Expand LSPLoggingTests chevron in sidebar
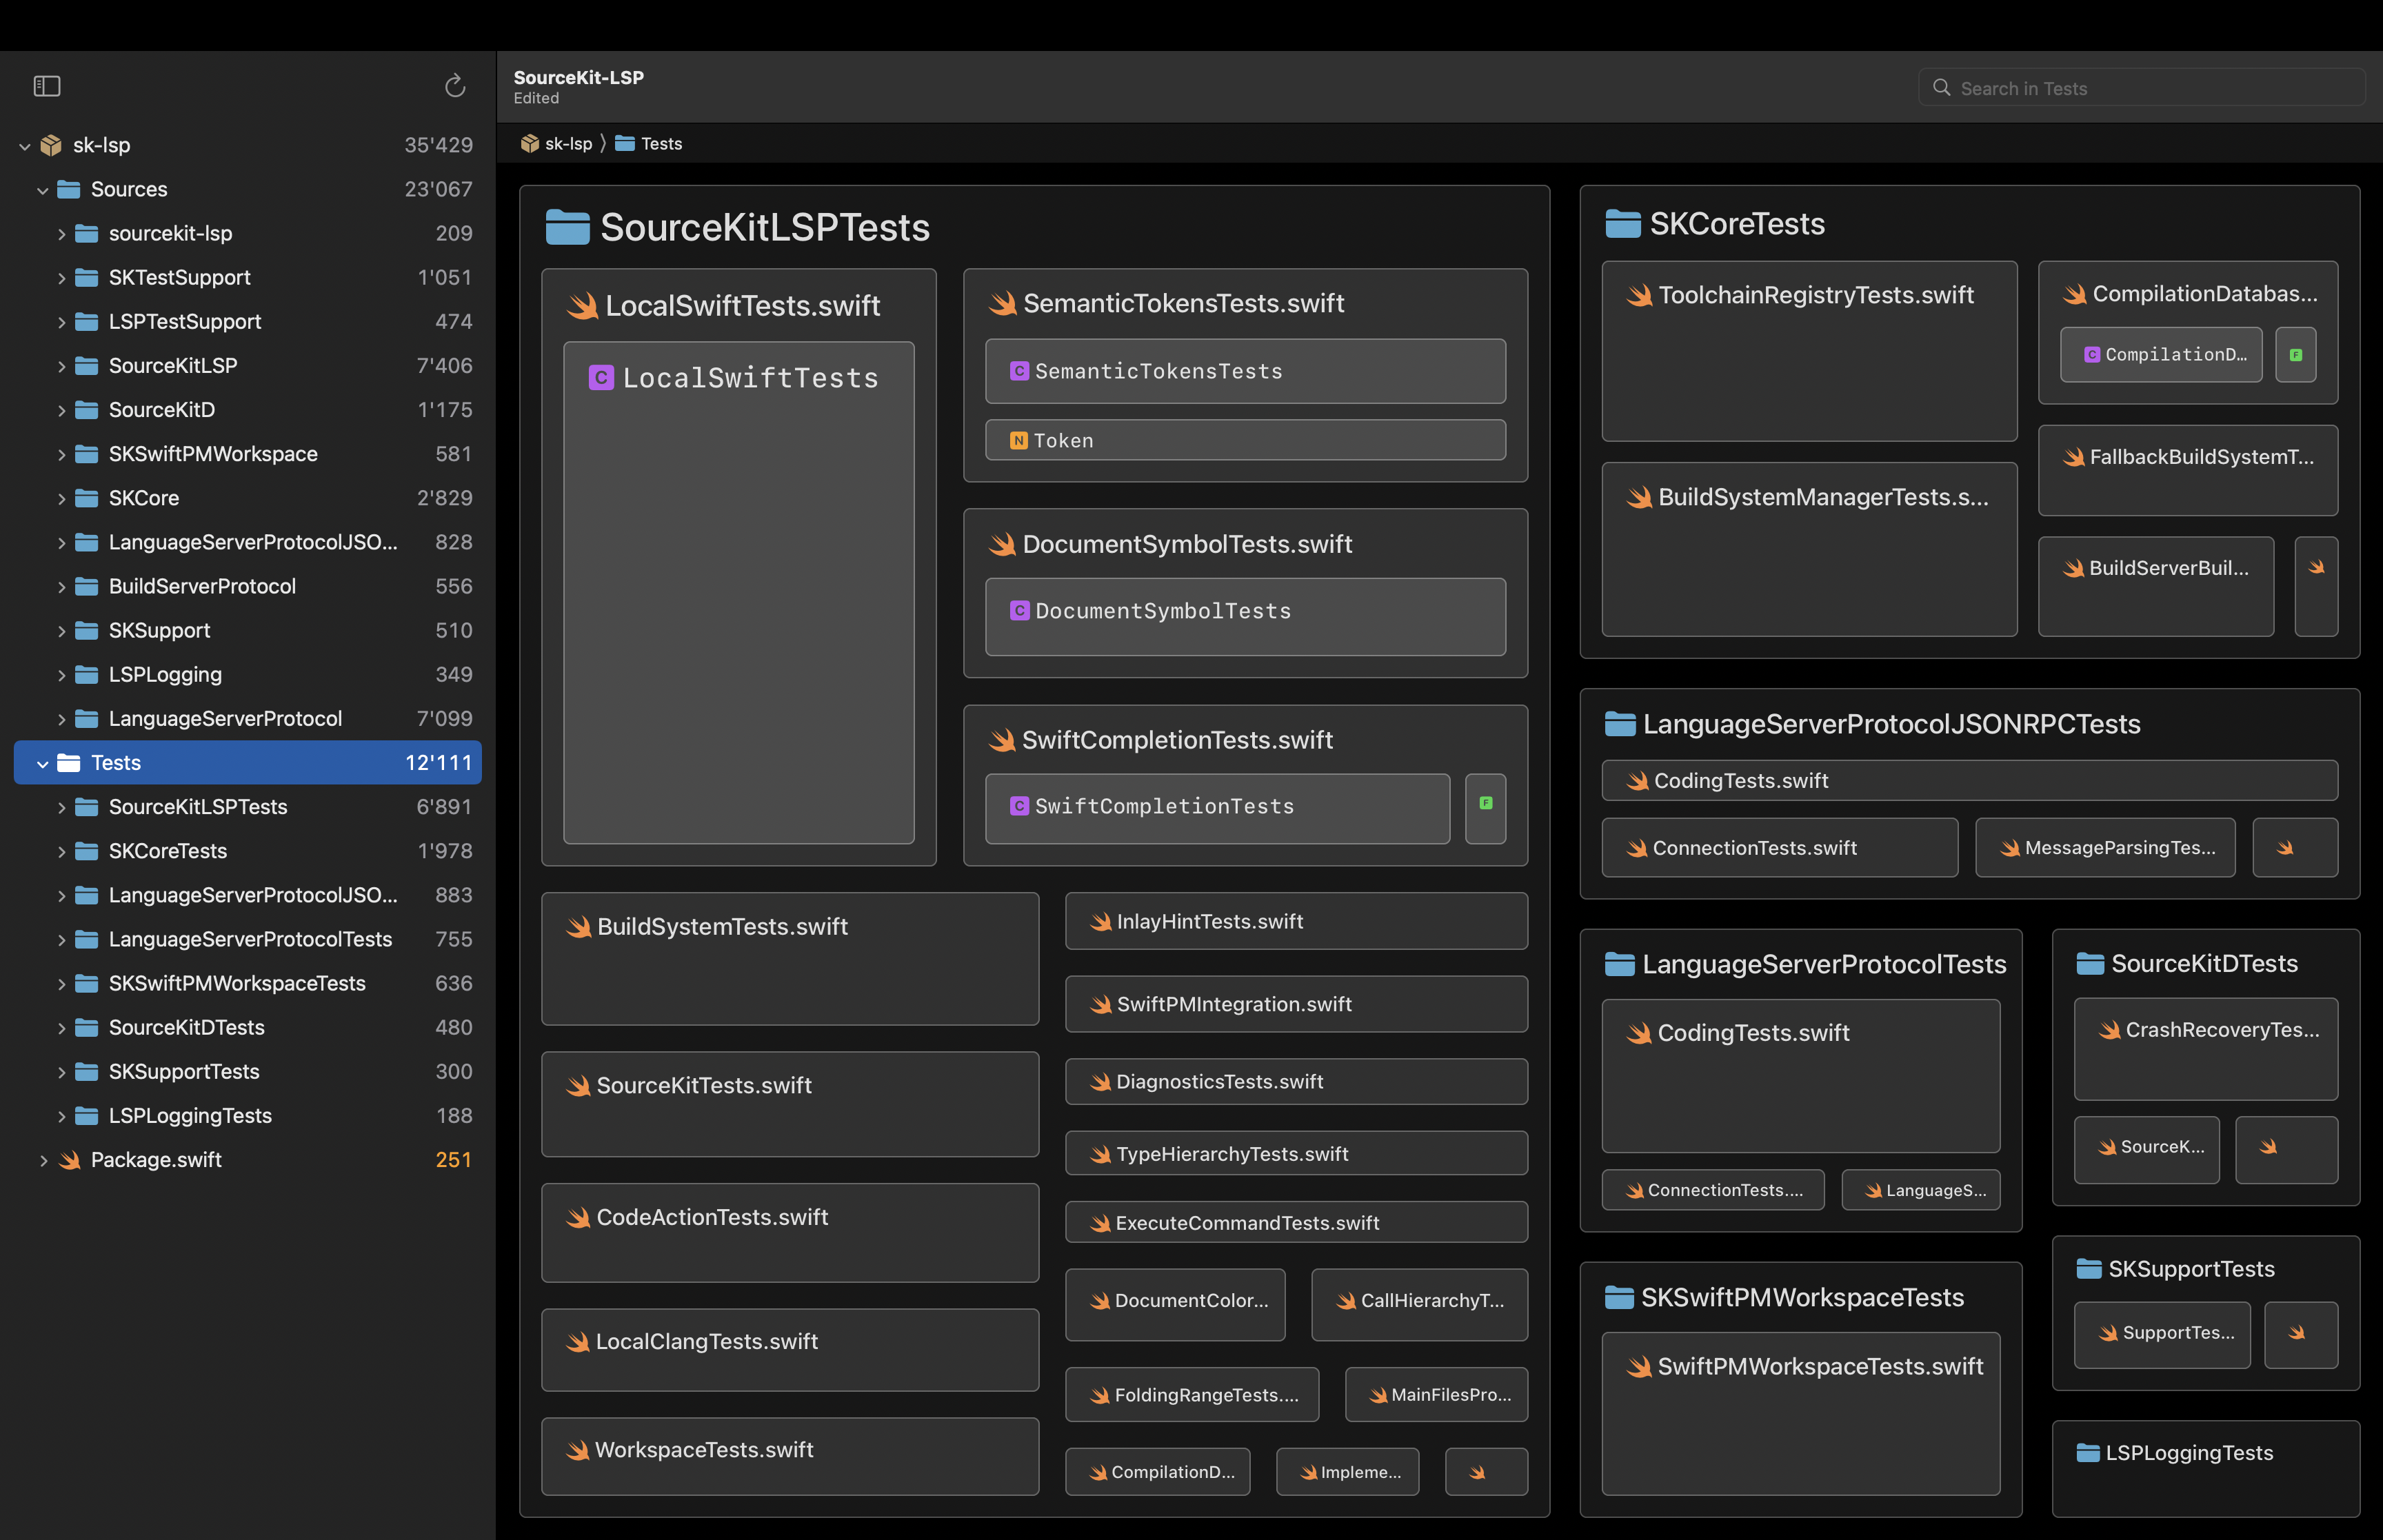 [61, 1116]
